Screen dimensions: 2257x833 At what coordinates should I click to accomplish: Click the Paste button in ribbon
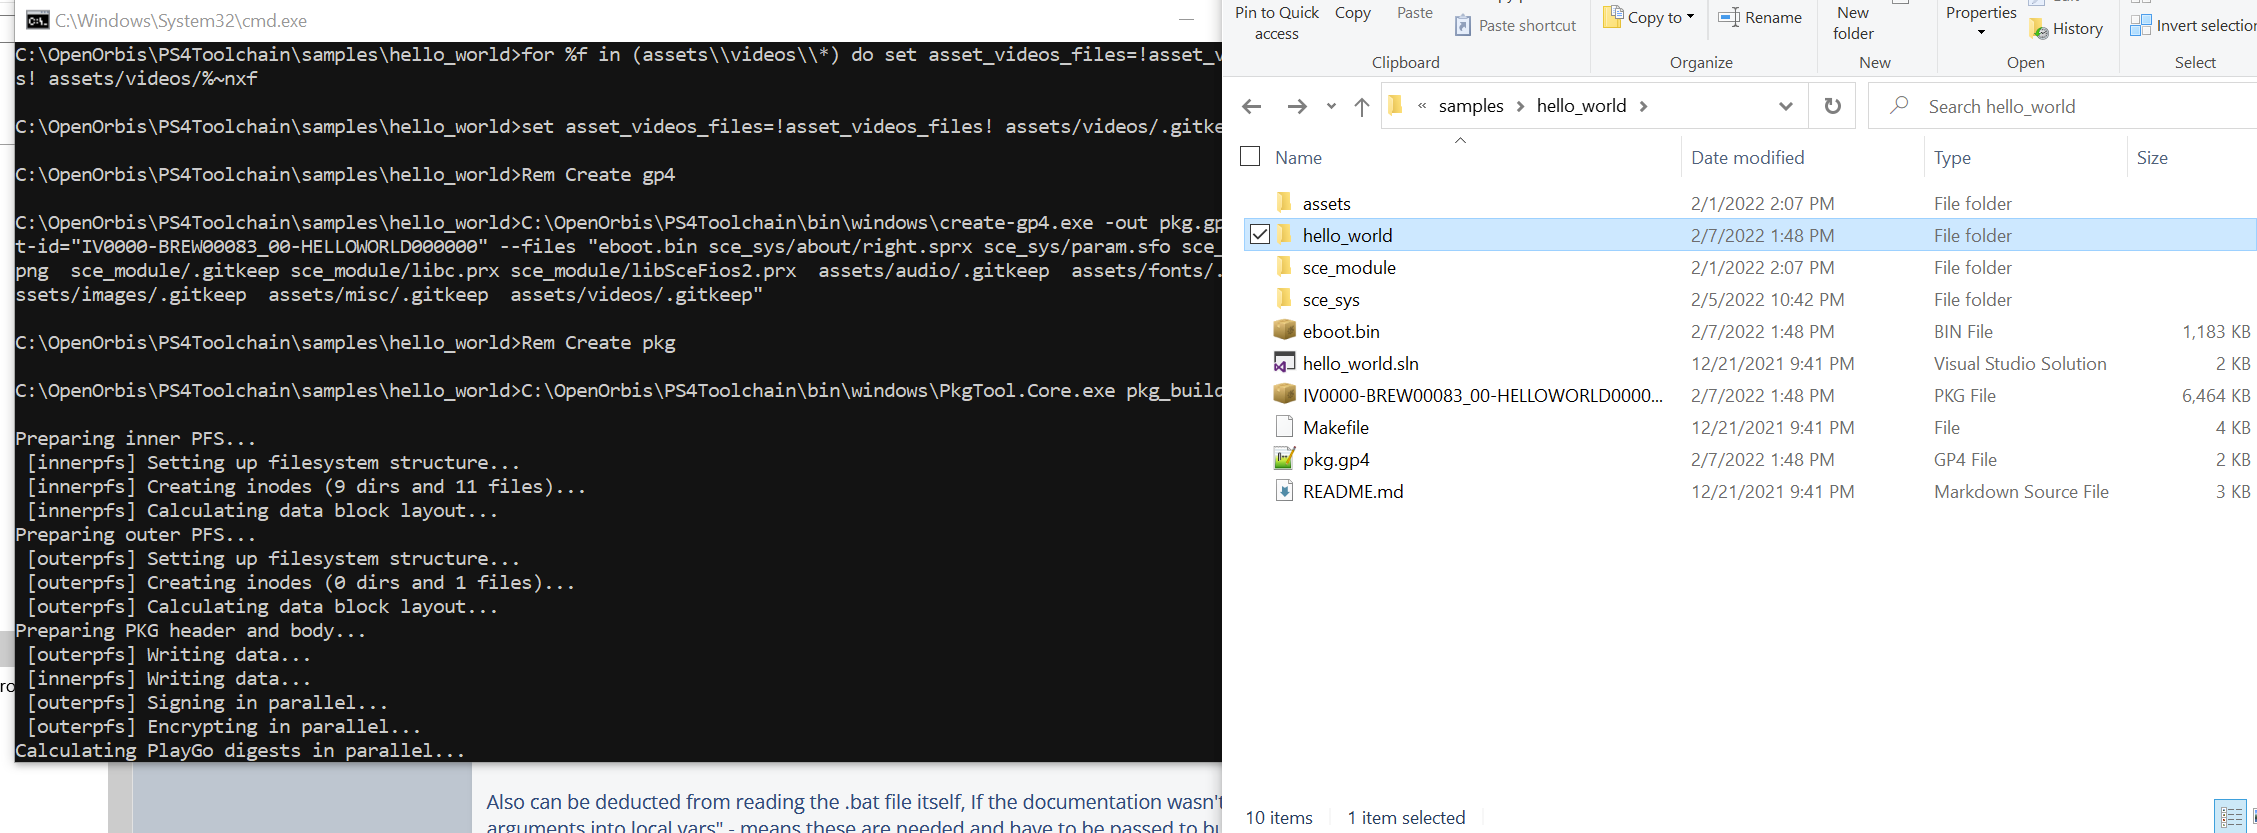(1415, 13)
